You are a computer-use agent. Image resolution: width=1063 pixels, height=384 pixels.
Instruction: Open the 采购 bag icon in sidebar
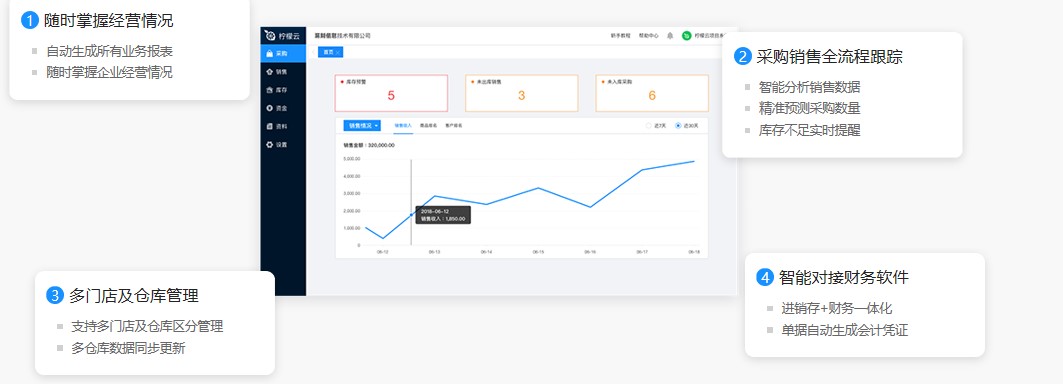[270, 53]
